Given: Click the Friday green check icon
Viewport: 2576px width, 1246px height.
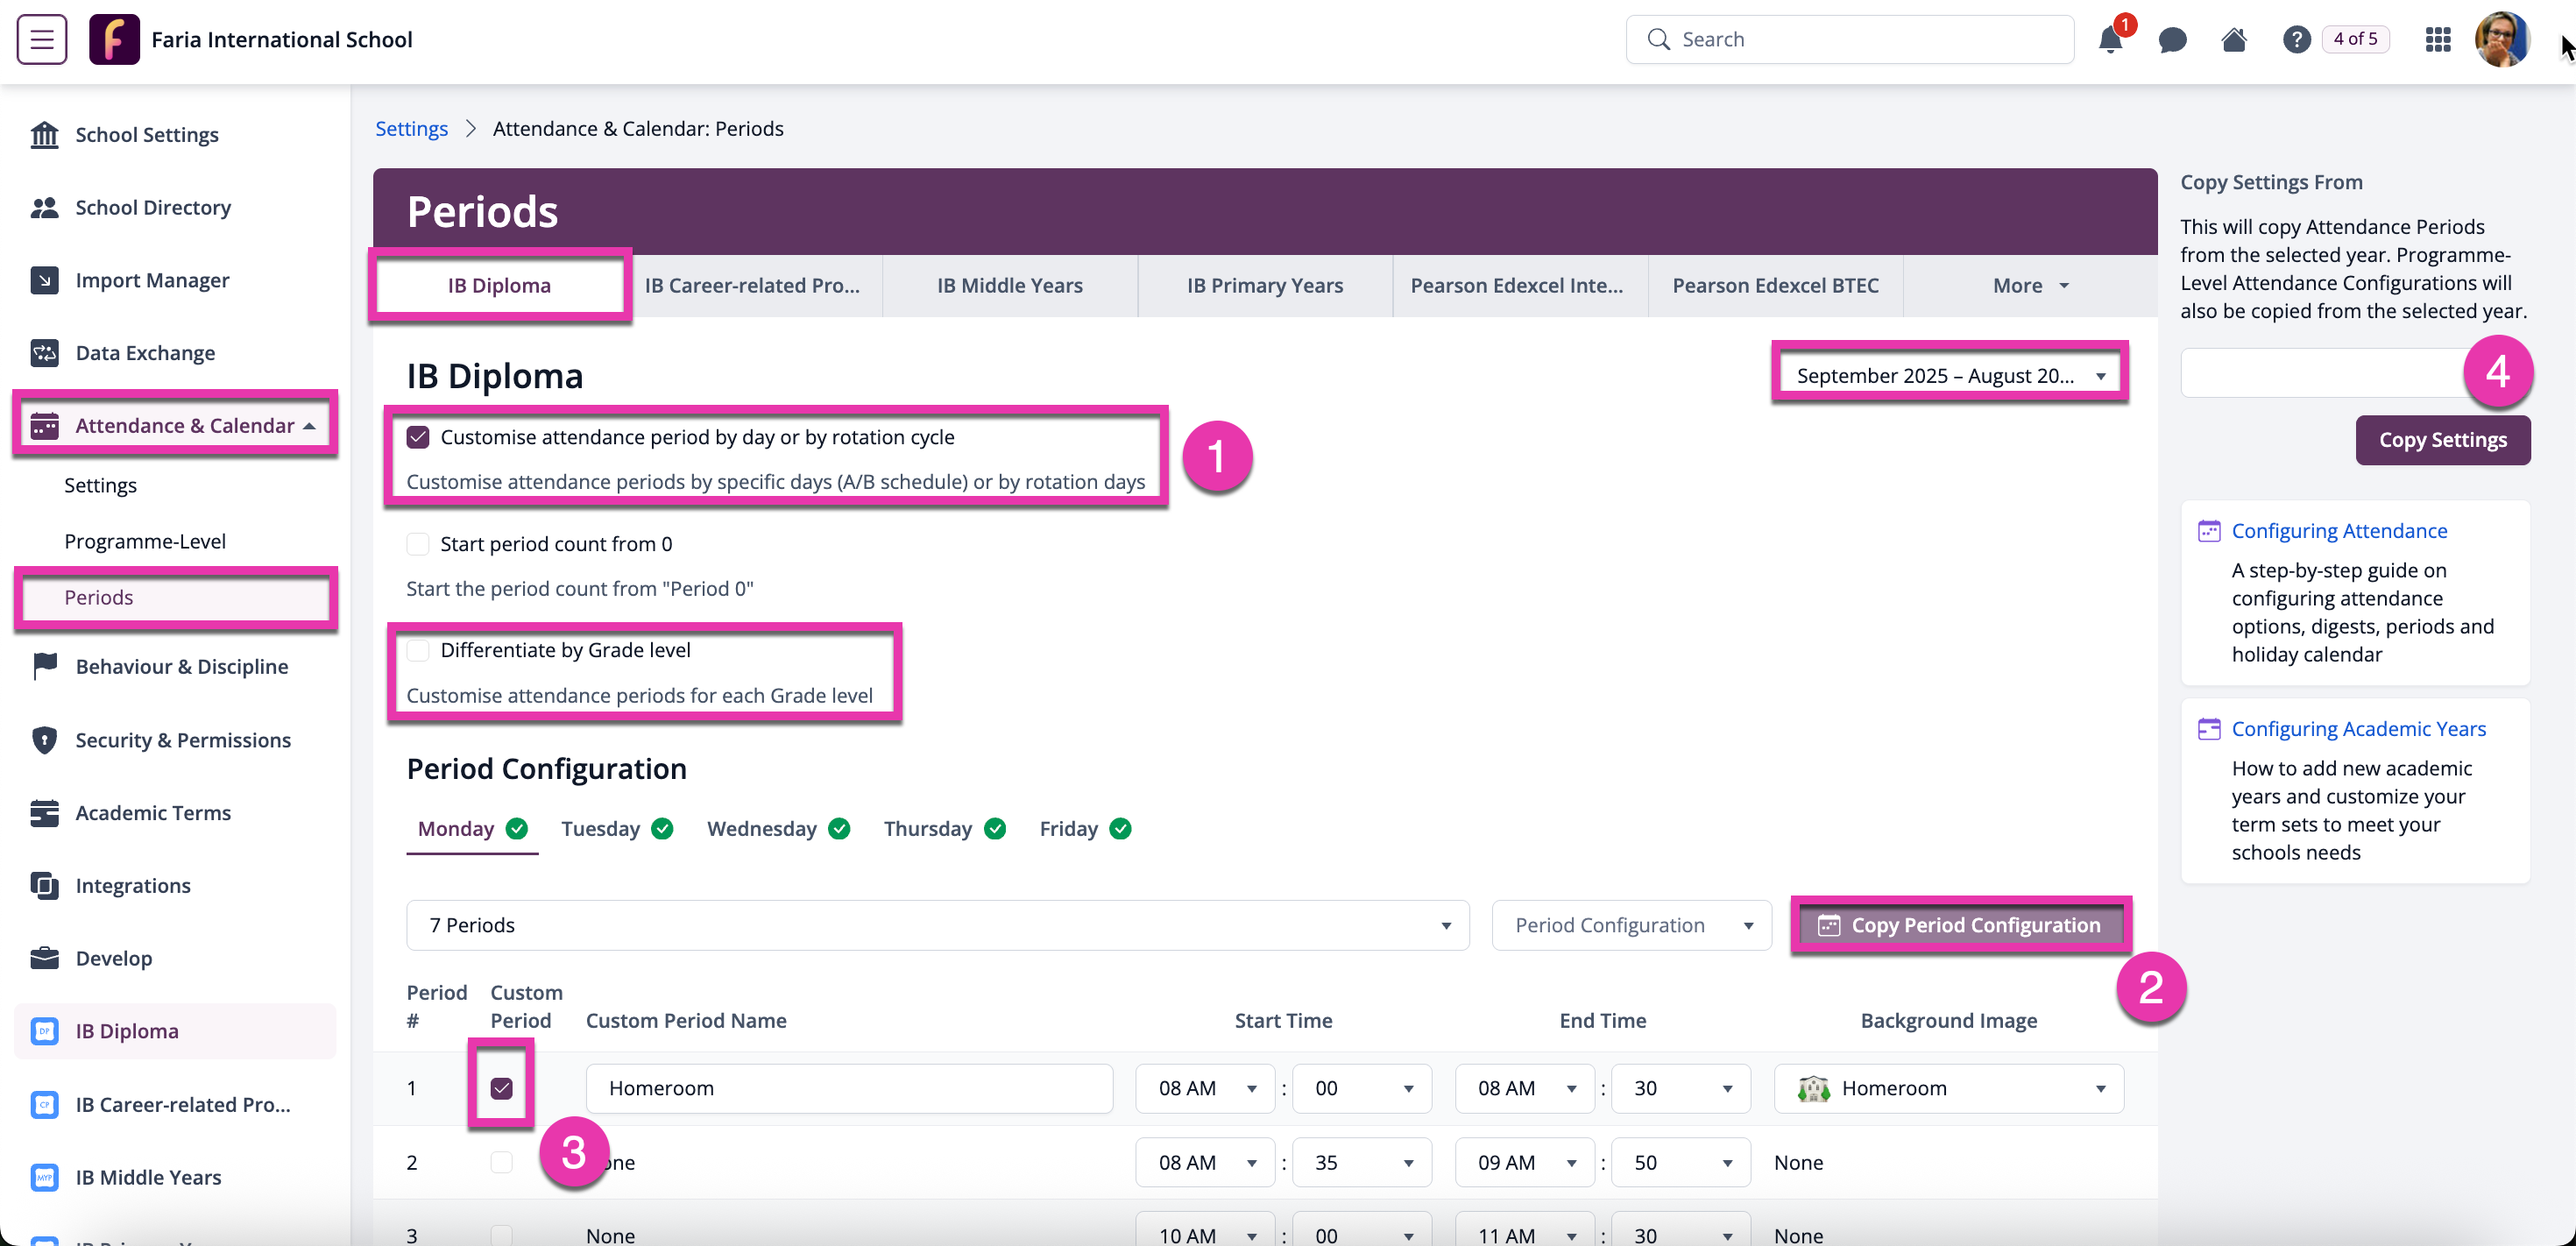Looking at the screenshot, I should click(1121, 829).
